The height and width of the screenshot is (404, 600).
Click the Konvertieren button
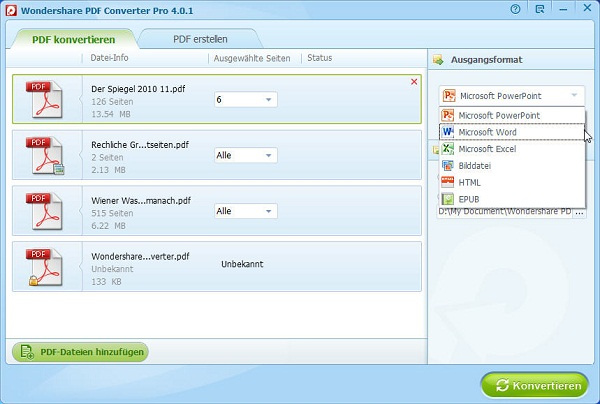[535, 385]
